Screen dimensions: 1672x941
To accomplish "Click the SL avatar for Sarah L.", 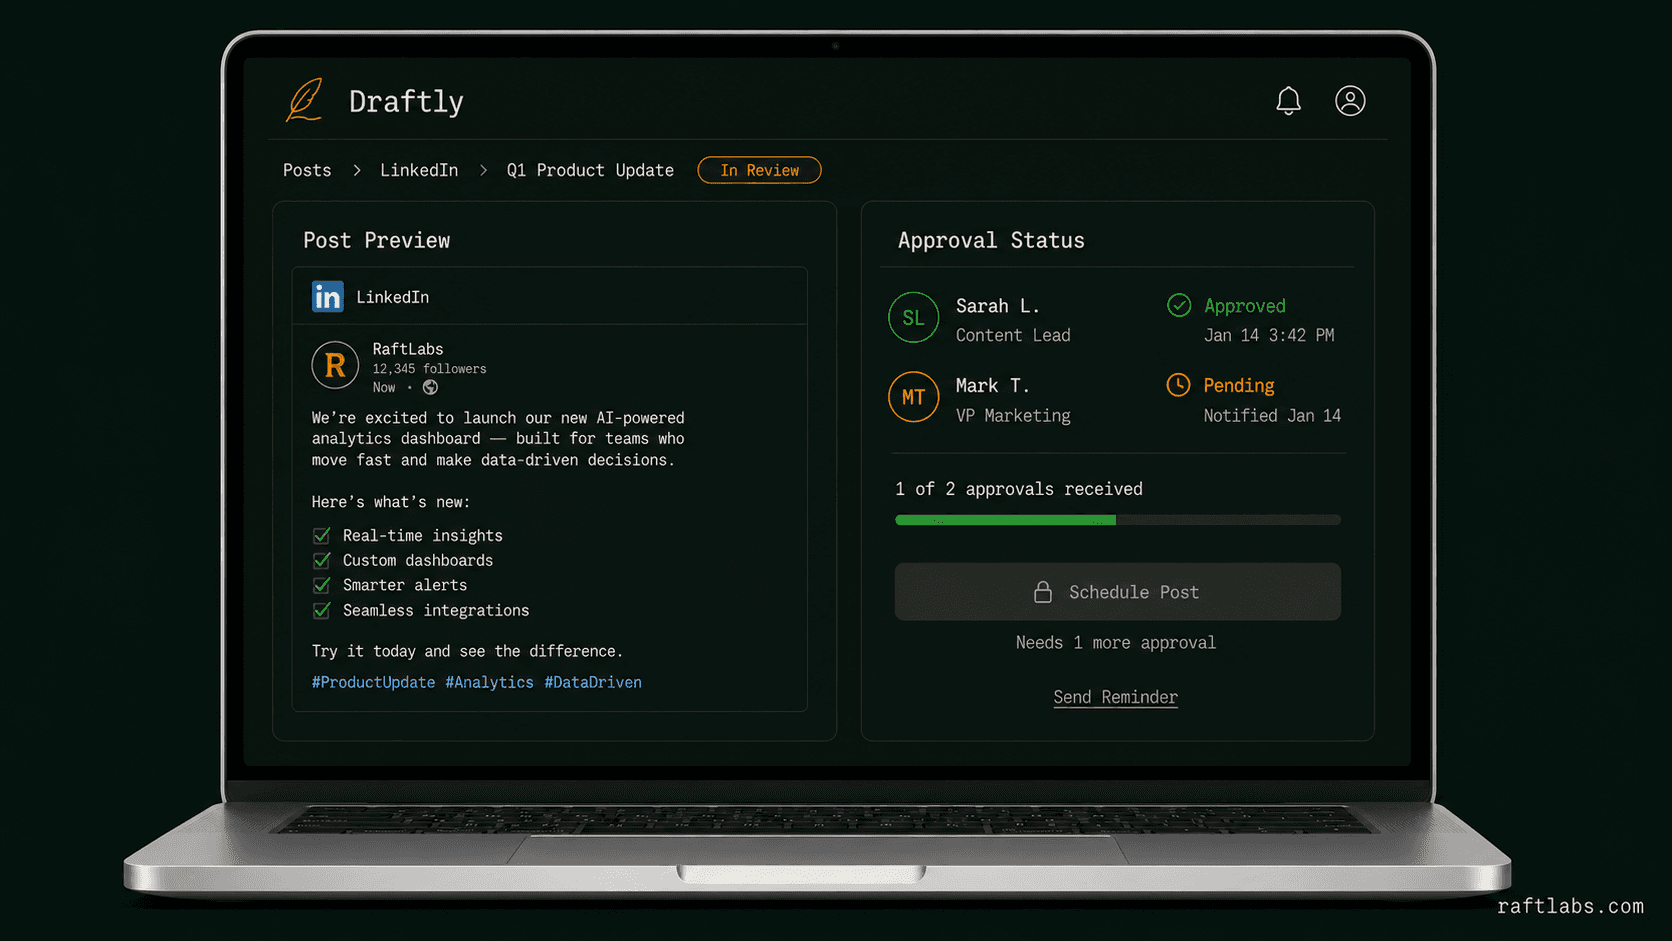I will point(913,318).
